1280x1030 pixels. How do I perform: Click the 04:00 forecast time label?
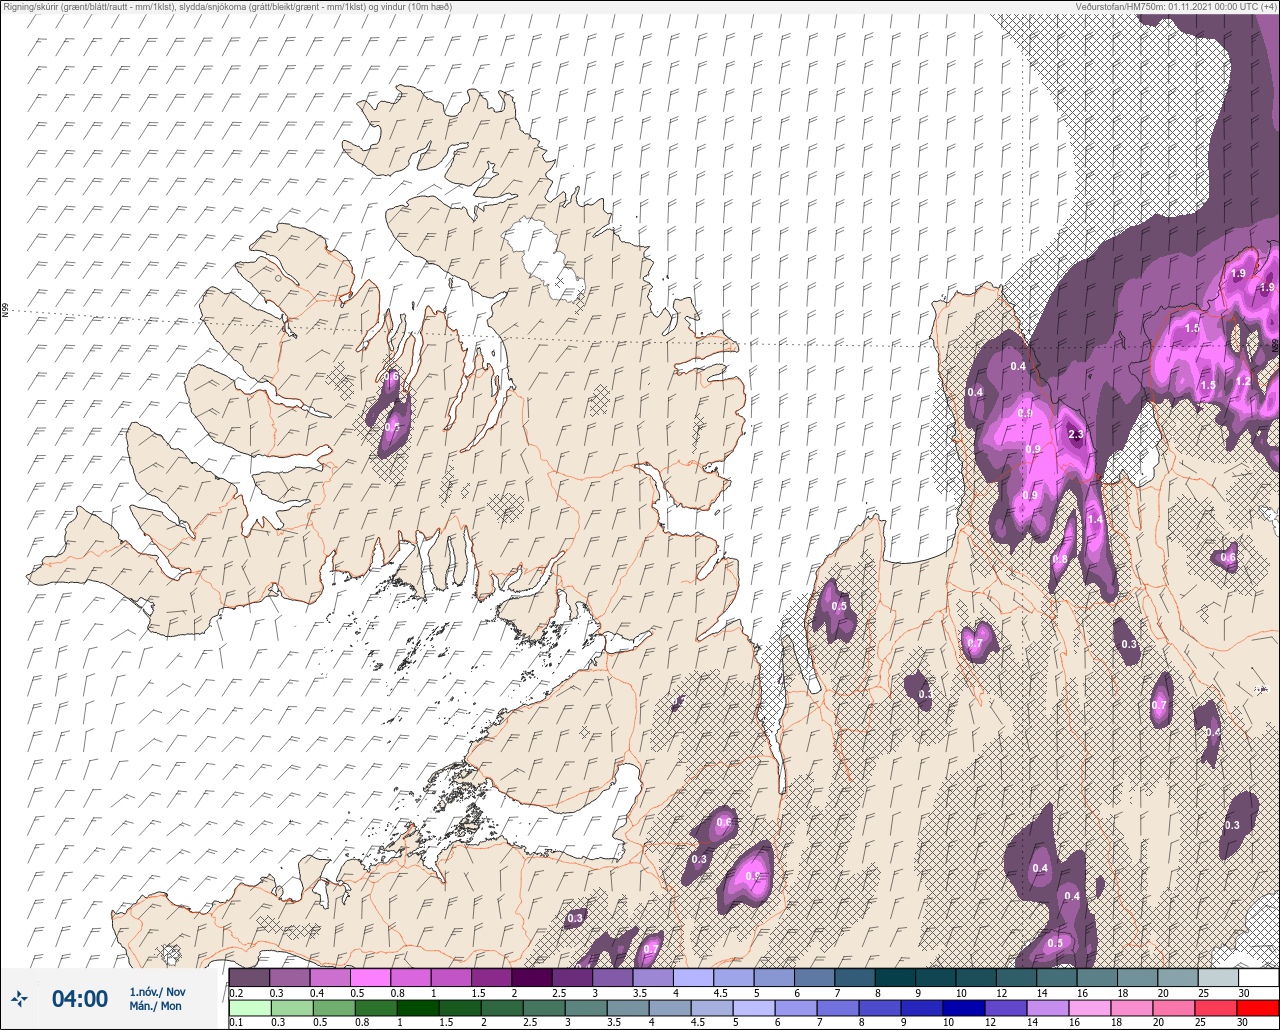tap(80, 999)
